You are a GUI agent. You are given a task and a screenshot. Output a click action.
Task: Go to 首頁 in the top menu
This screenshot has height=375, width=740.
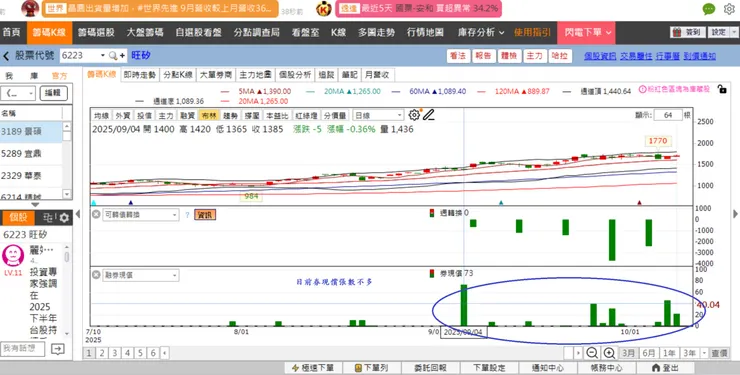pyautogui.click(x=12, y=33)
